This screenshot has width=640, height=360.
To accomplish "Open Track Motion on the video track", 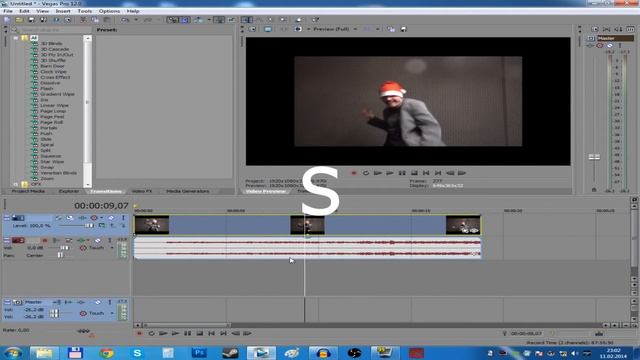I will click(x=70, y=218).
